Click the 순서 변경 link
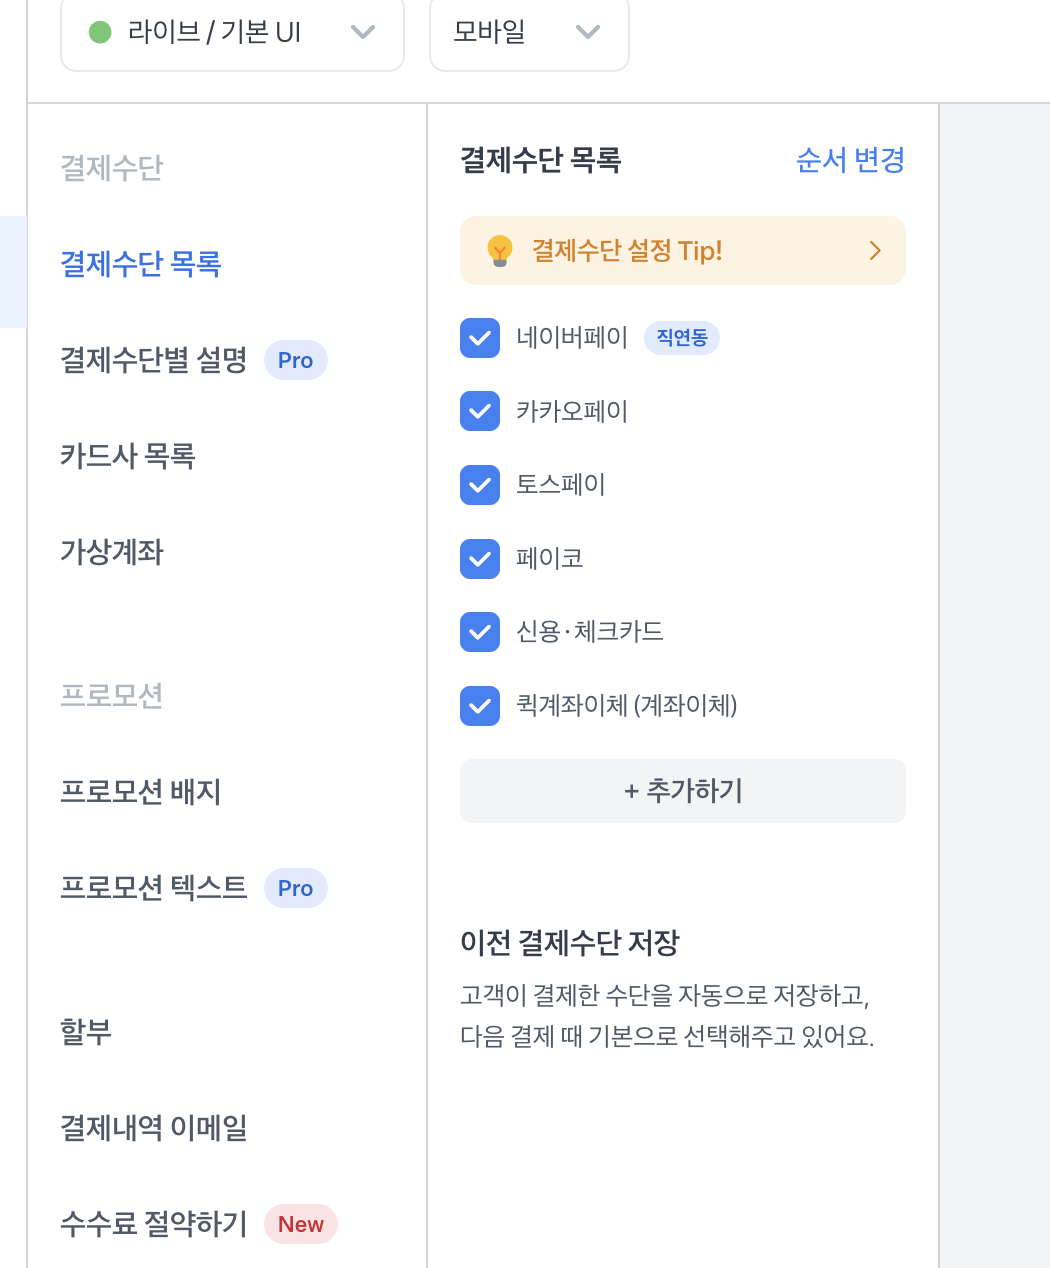This screenshot has width=1050, height=1268. coord(850,160)
